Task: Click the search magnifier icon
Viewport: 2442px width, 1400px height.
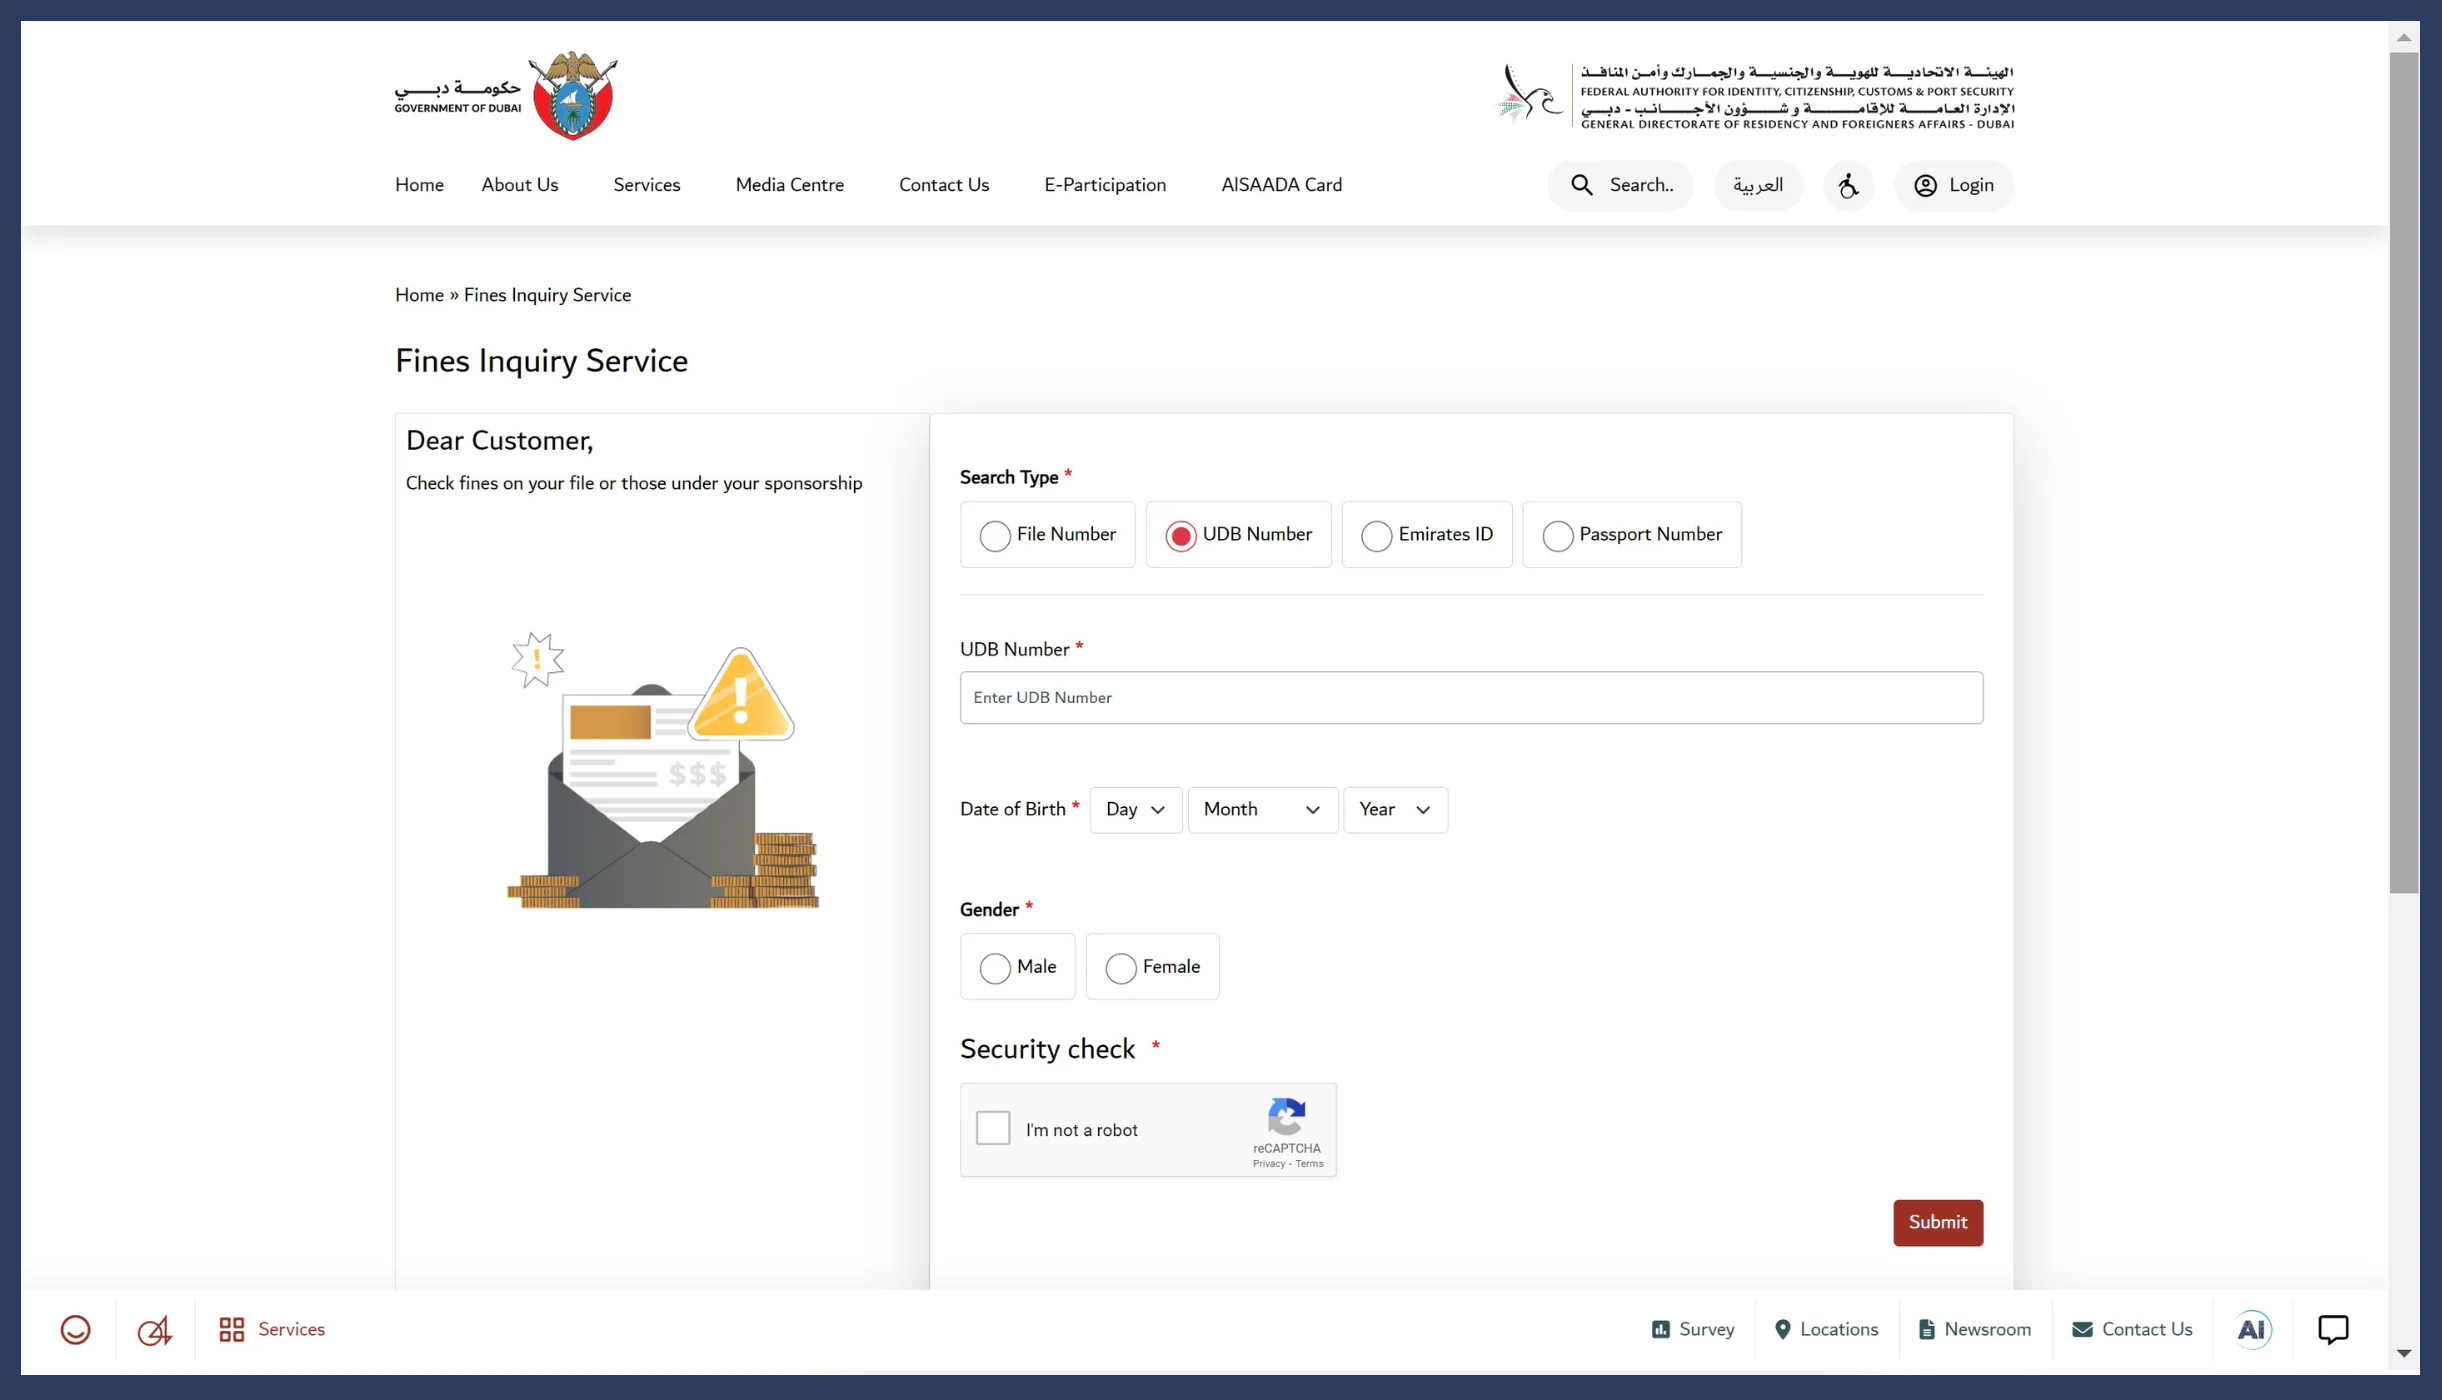Action: (1581, 186)
